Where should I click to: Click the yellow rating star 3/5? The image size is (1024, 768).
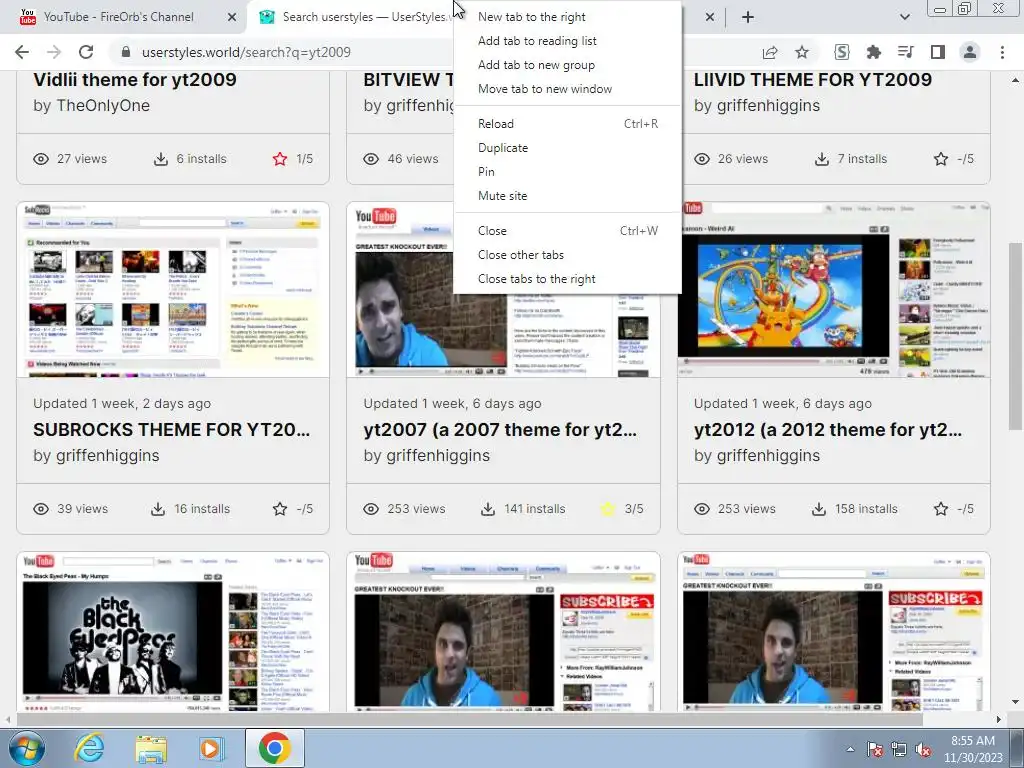tap(607, 509)
